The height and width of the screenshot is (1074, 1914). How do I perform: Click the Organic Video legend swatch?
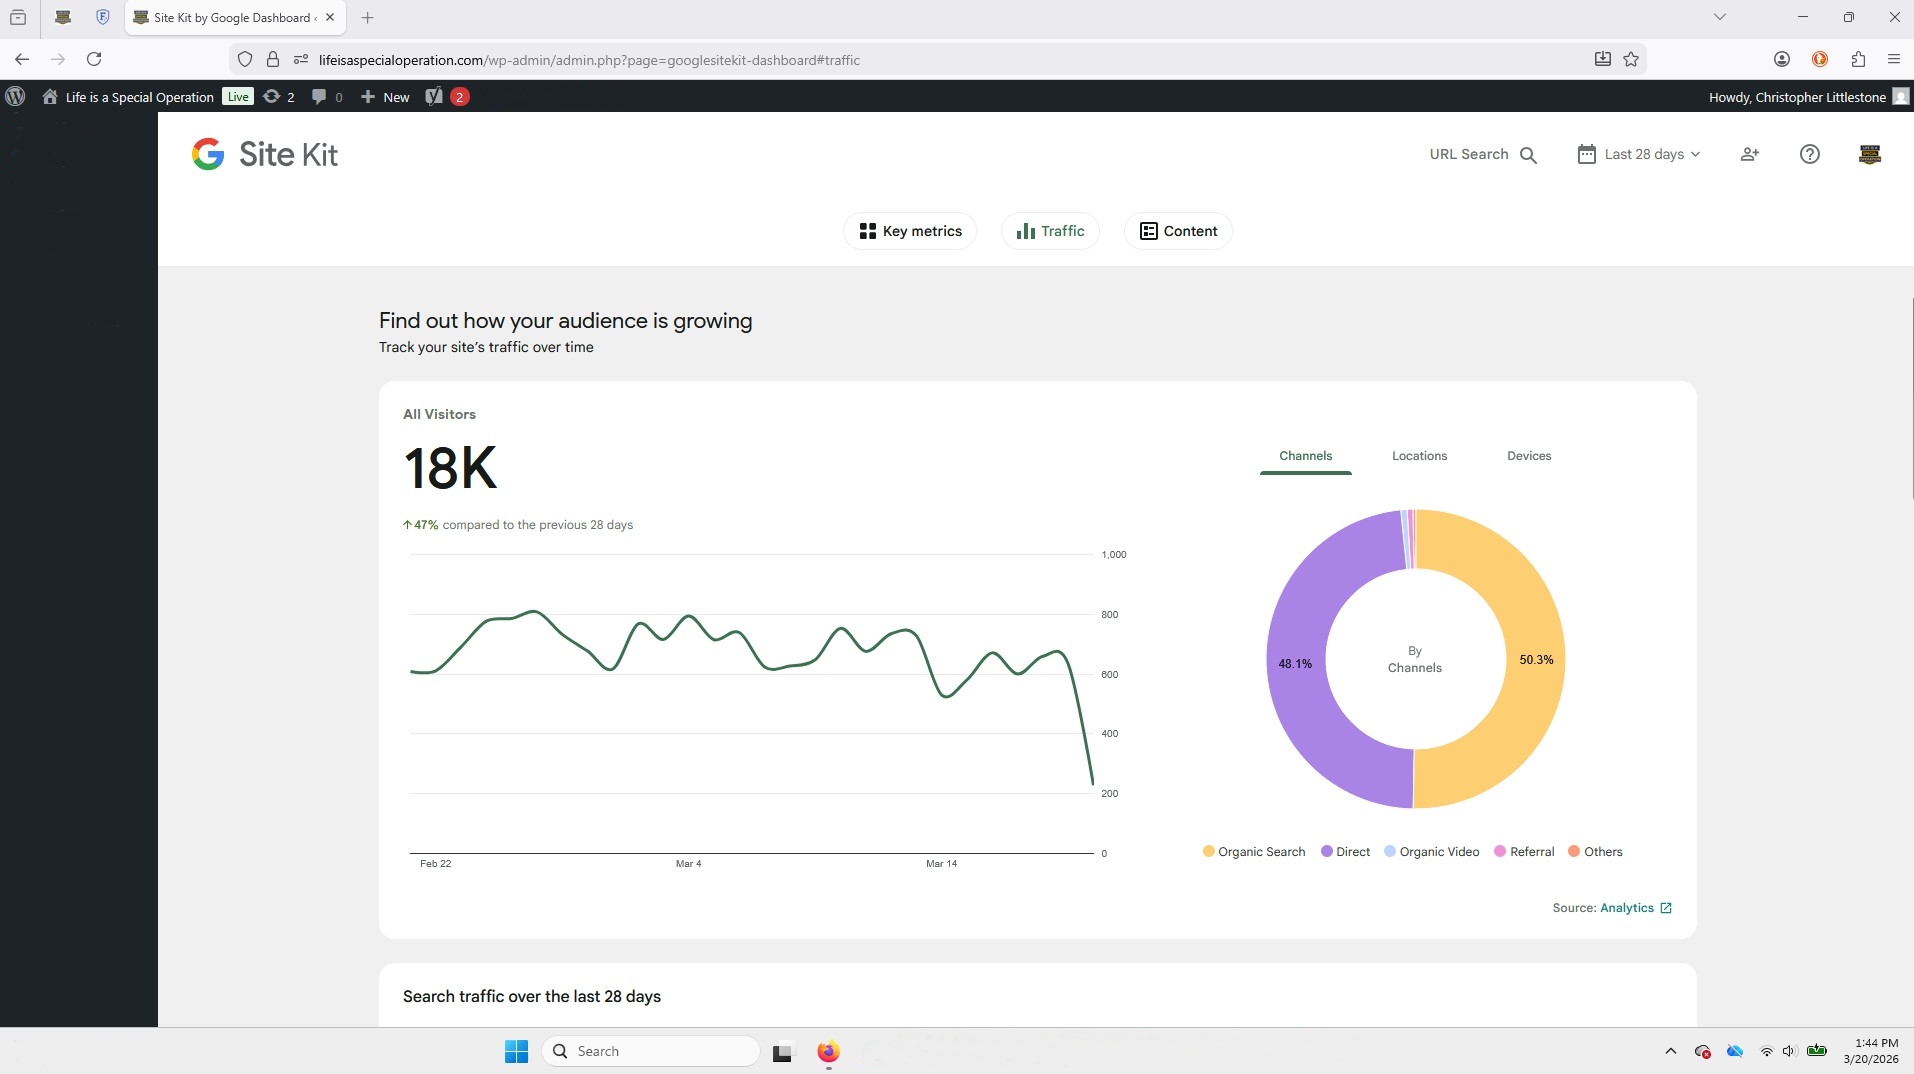[1390, 852]
